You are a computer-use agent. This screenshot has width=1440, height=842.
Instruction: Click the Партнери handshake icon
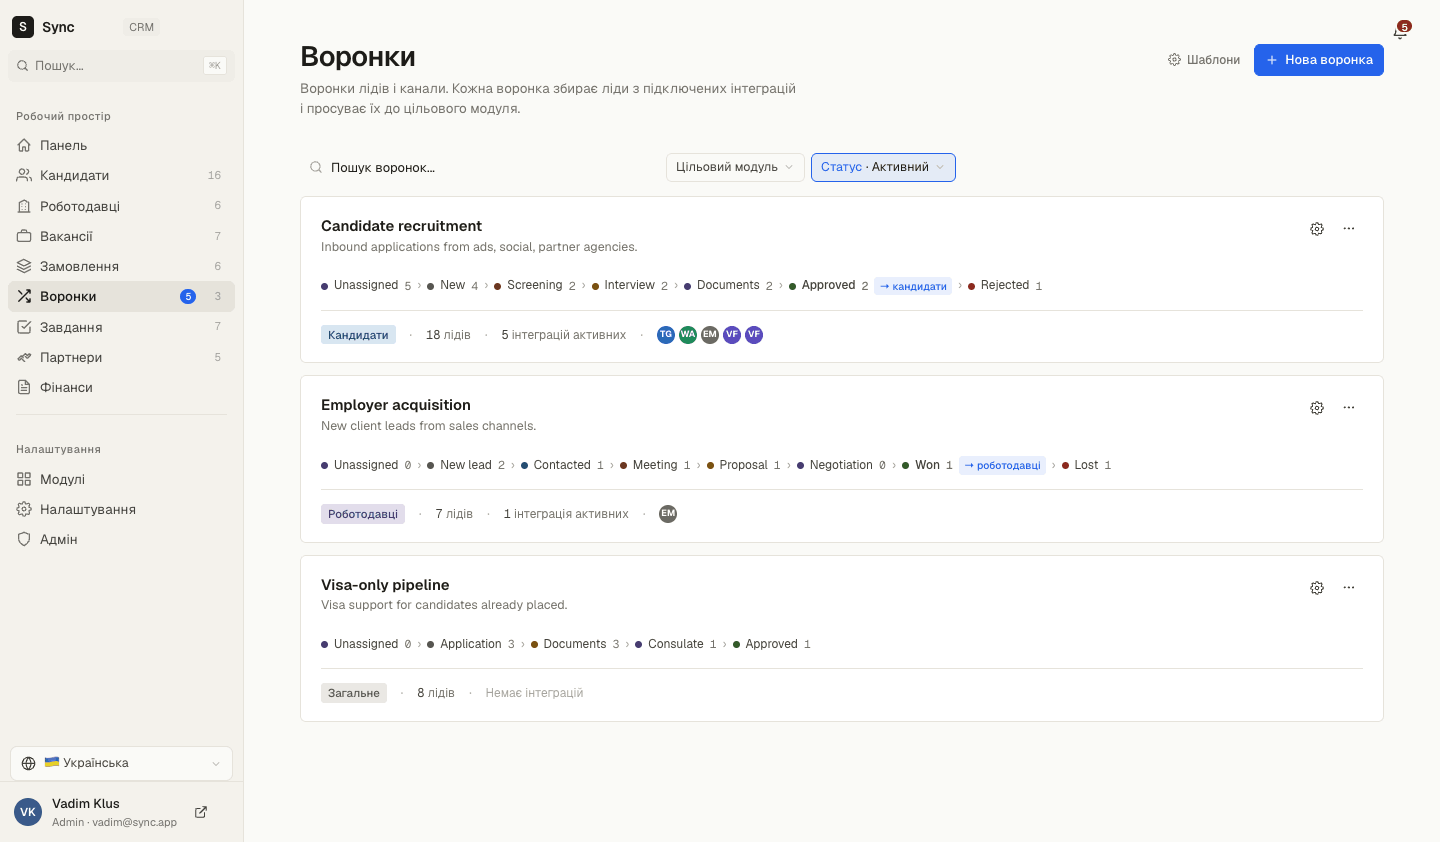[x=24, y=358]
